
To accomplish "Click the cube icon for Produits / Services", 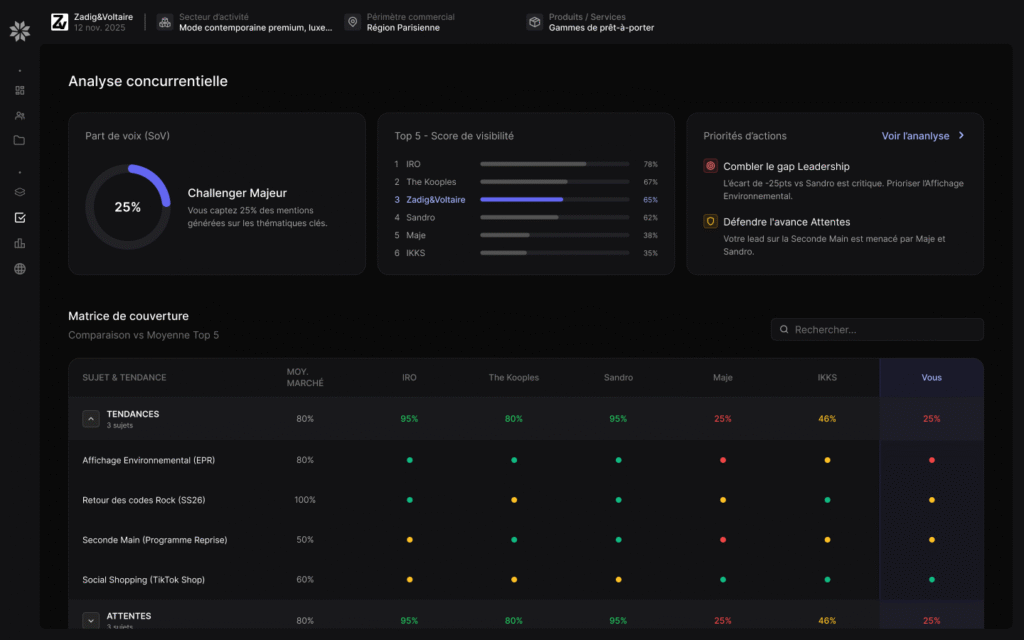I will [x=534, y=22].
